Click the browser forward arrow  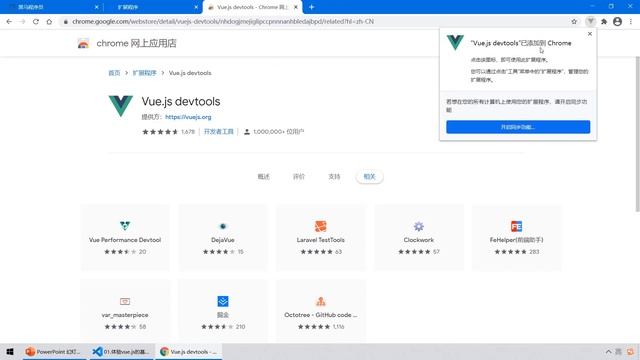(x=22, y=22)
